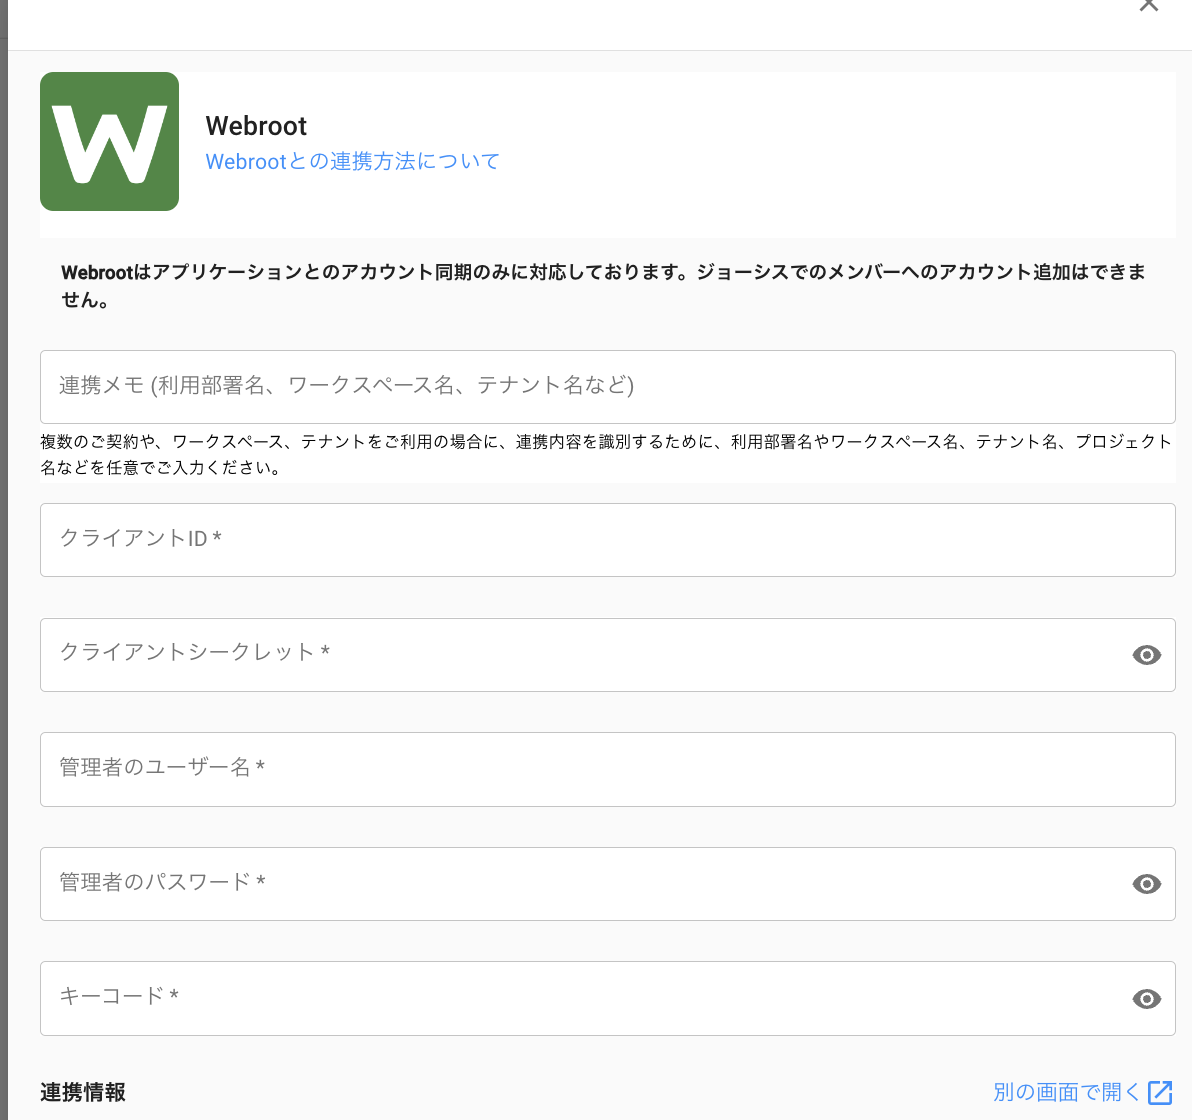
Task: Close the Webroot integration dialog
Action: (1148, 5)
